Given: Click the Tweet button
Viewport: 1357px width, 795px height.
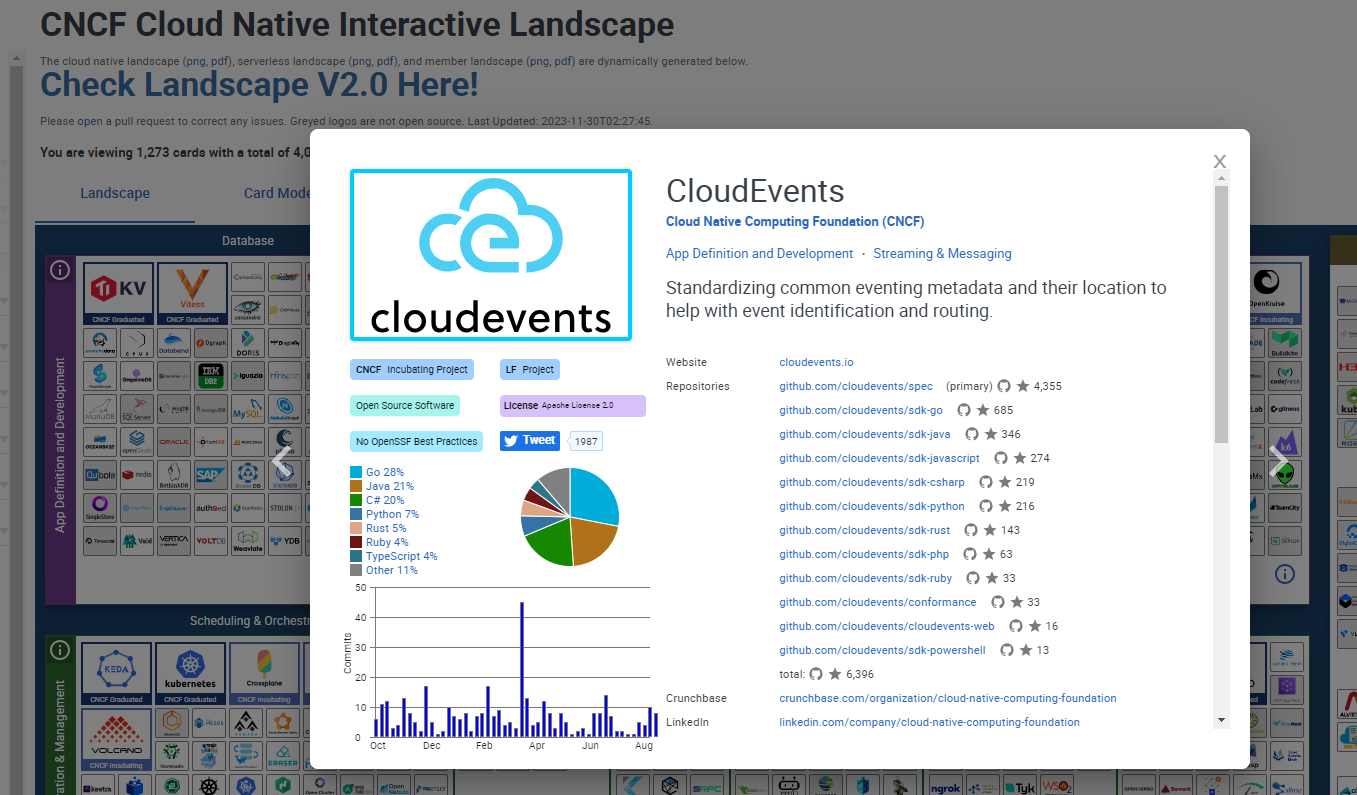Looking at the screenshot, I should click(530, 440).
